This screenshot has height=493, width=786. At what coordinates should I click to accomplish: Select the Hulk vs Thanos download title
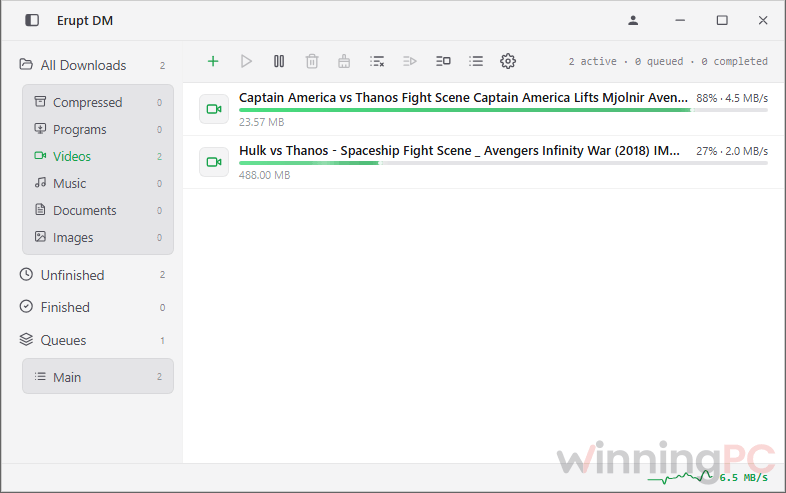[x=459, y=150]
